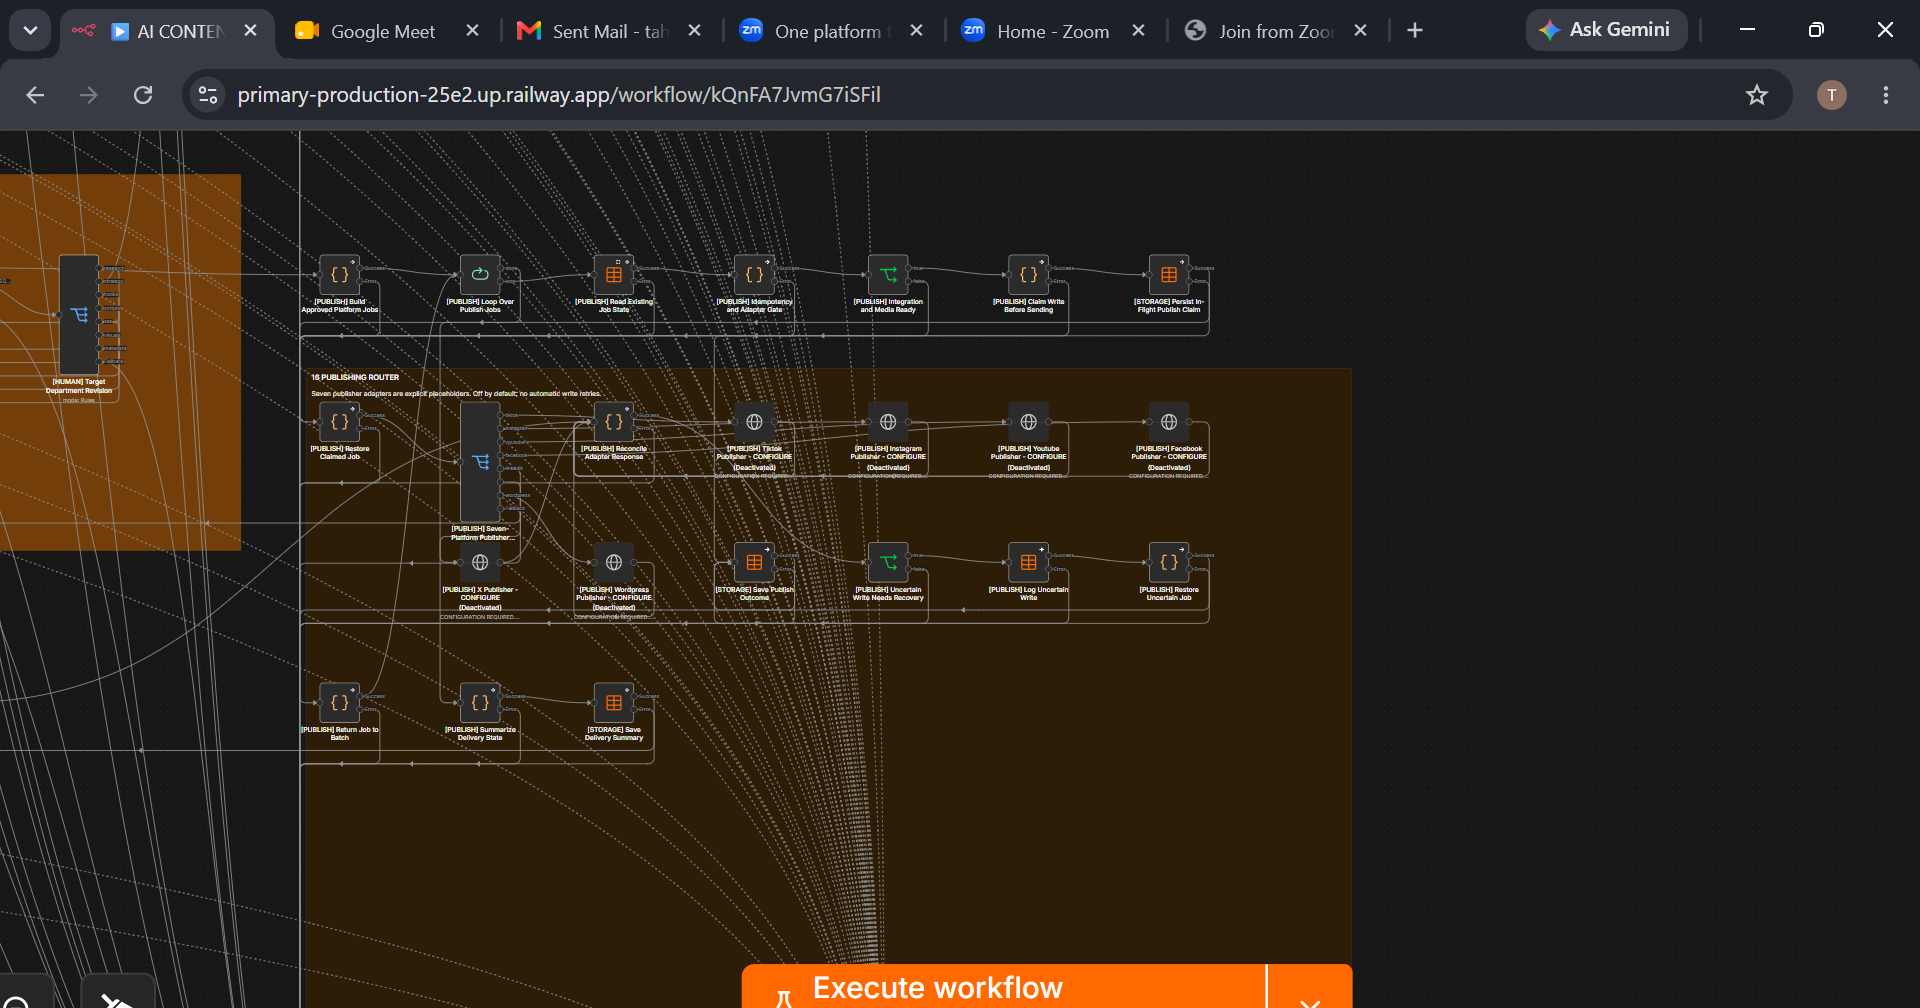Open the Claim Write Before Sending node

pos(1028,274)
